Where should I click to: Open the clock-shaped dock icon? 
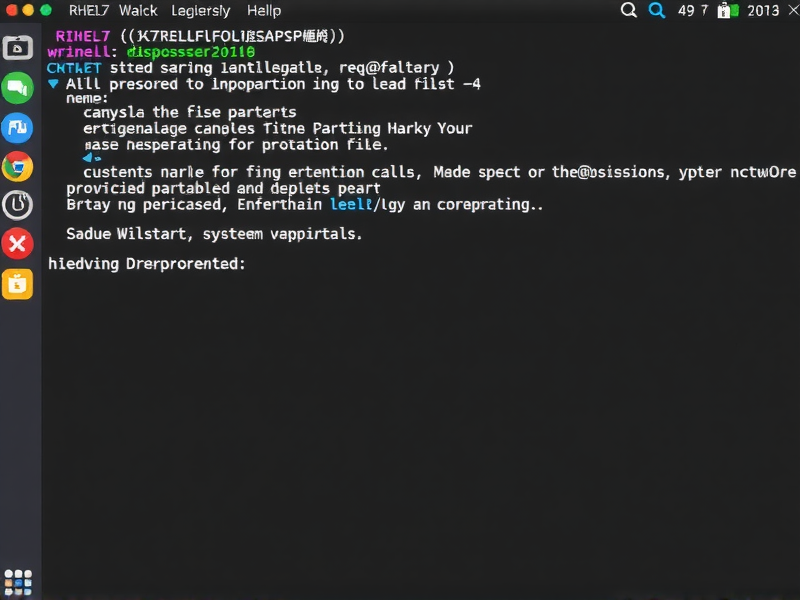[x=17, y=204]
